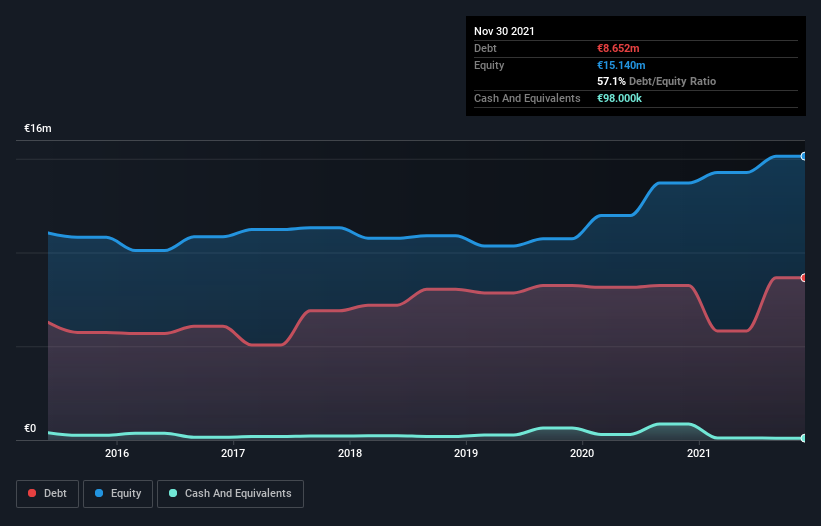This screenshot has width=821, height=526.
Task: Click the Equity row label in tooltip
Action: point(489,65)
